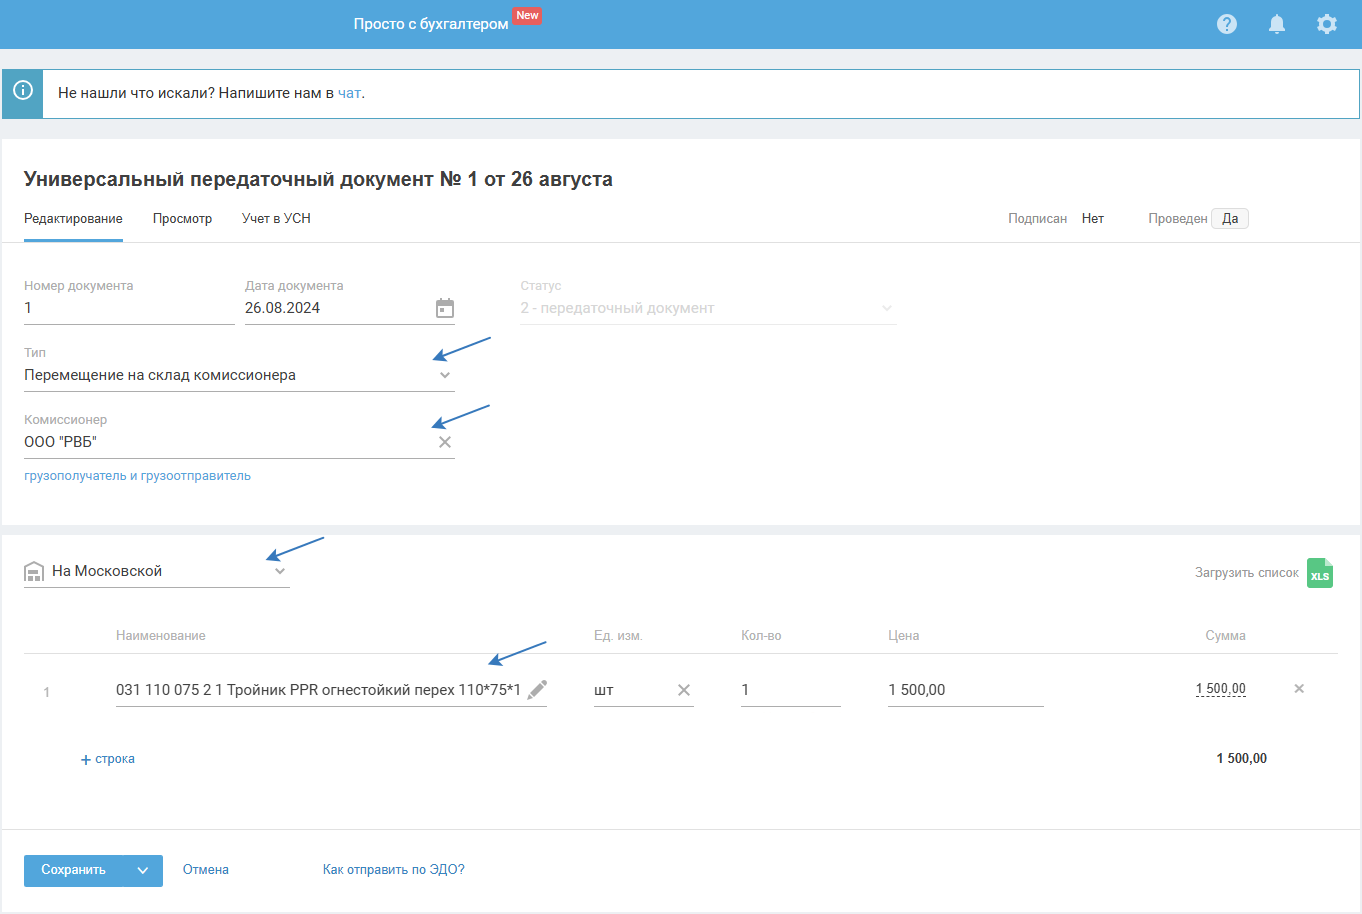Switch to Просмотр tab
This screenshot has height=914, width=1362.
(x=182, y=219)
